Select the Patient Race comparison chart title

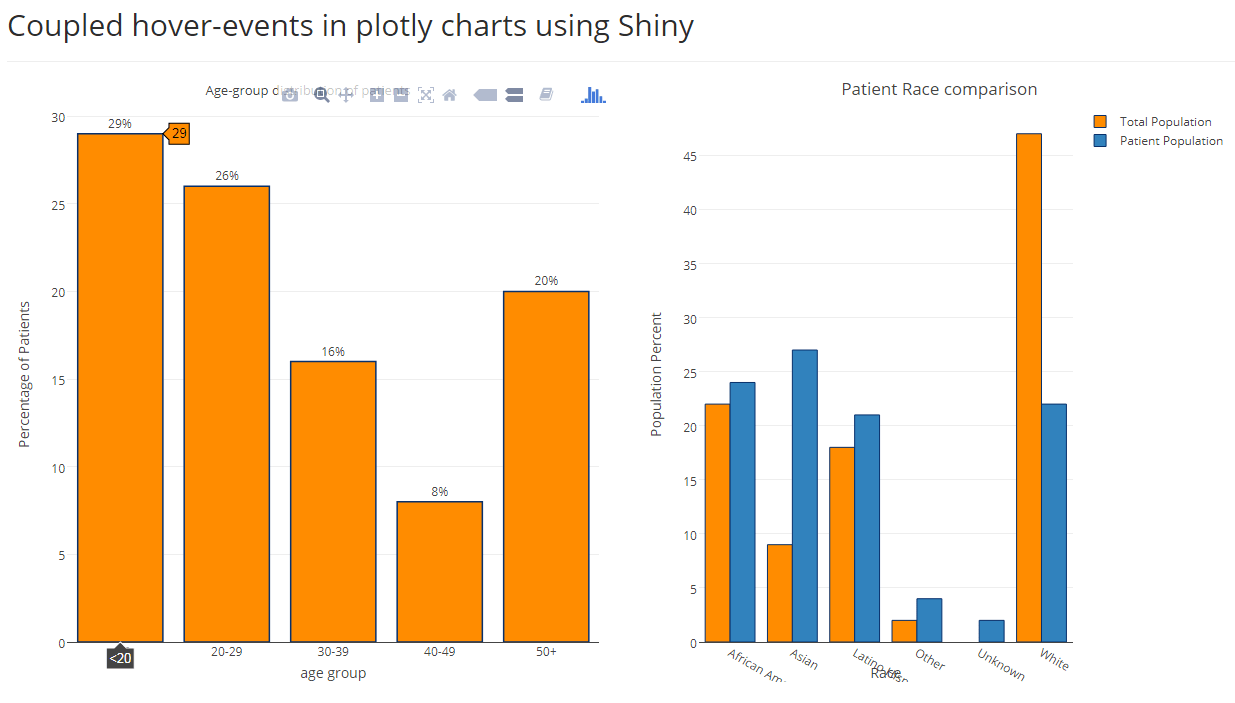(x=939, y=89)
